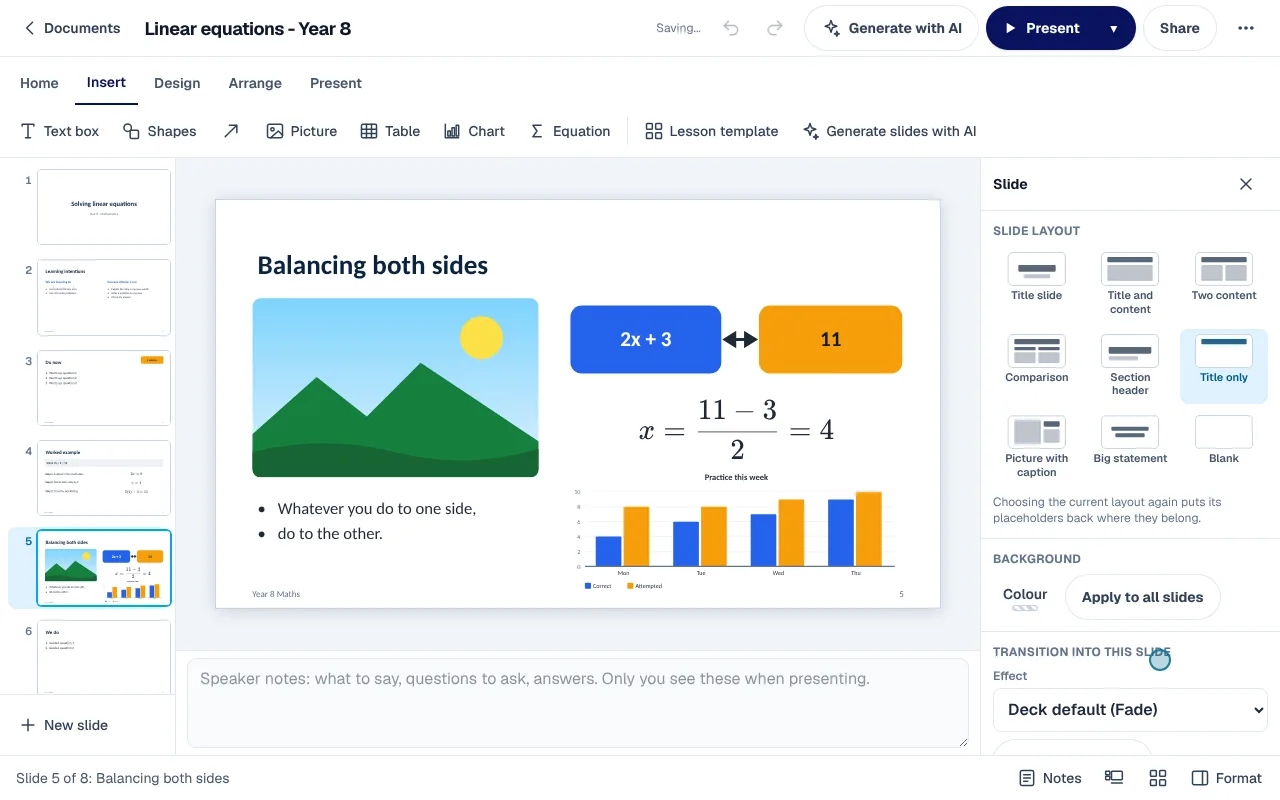Toggle the Format panel
This screenshot has height=800, width=1280.
(1227, 778)
